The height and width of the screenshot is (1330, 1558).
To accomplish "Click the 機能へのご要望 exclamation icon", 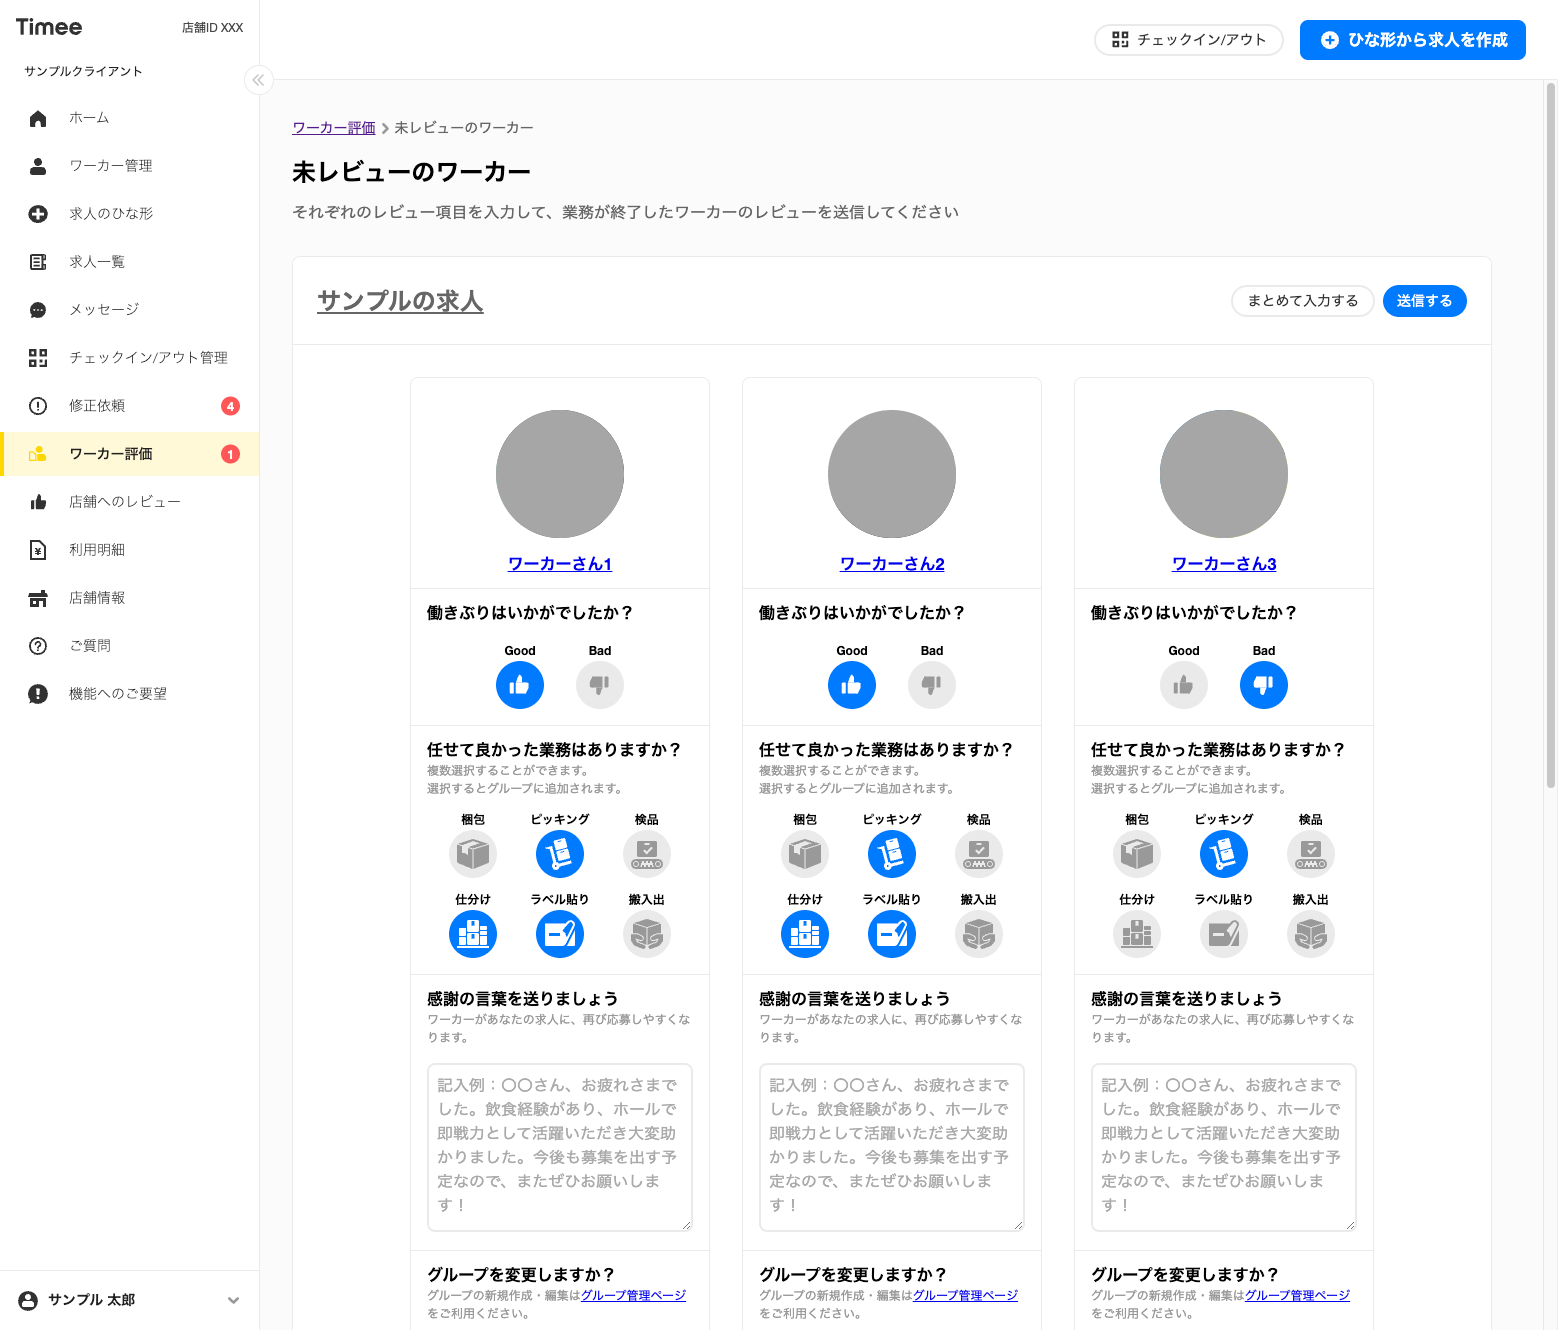I will pyautogui.click(x=38, y=694).
